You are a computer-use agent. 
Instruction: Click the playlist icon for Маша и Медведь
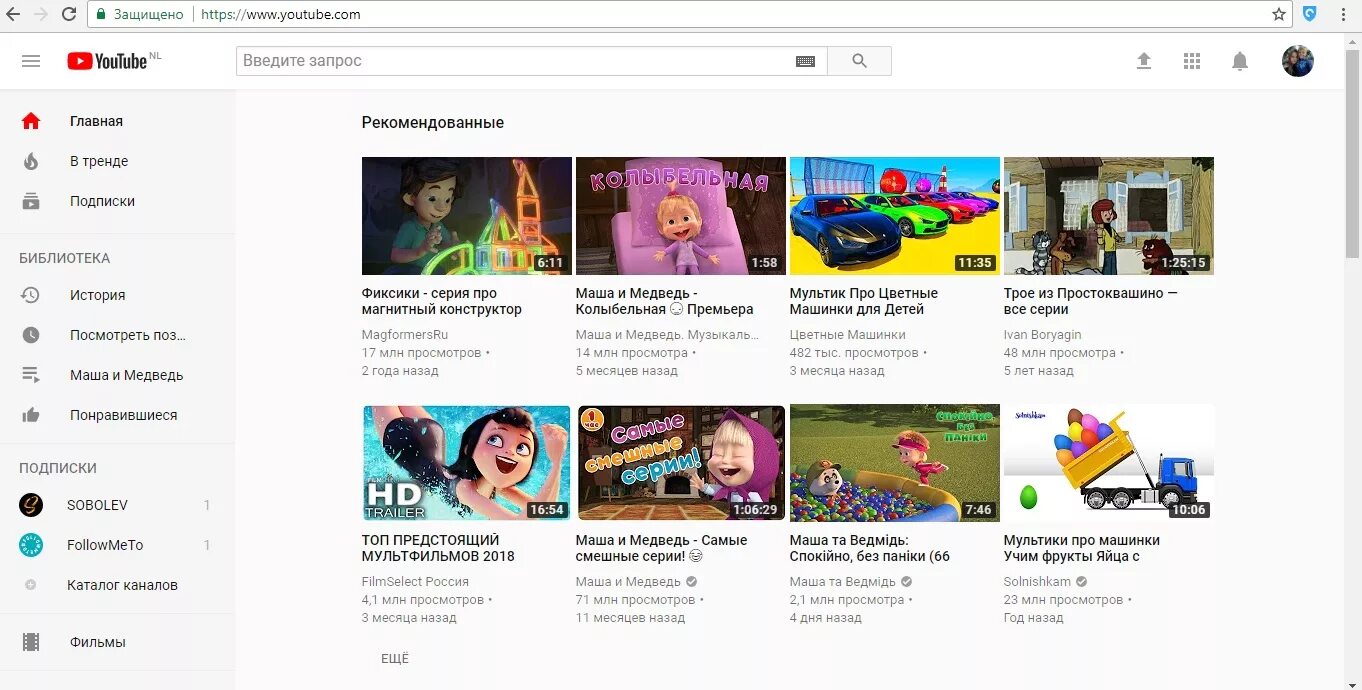point(31,375)
